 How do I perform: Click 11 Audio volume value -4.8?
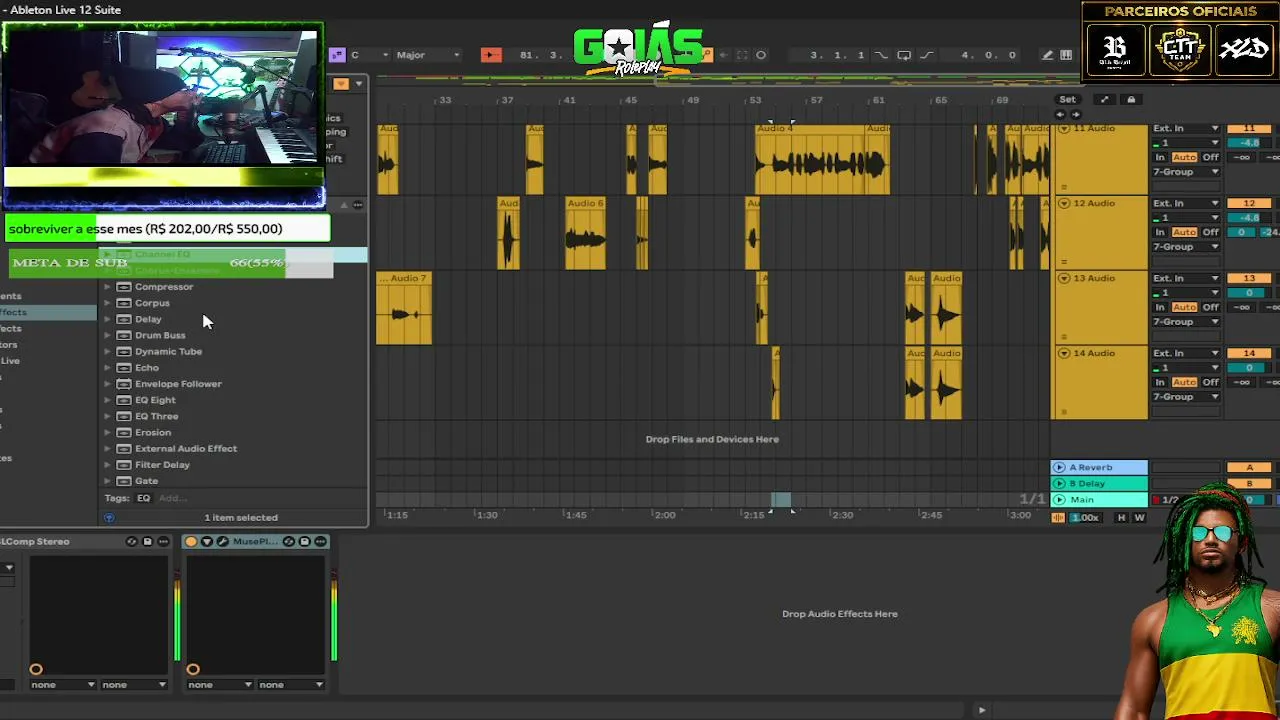coord(1249,143)
